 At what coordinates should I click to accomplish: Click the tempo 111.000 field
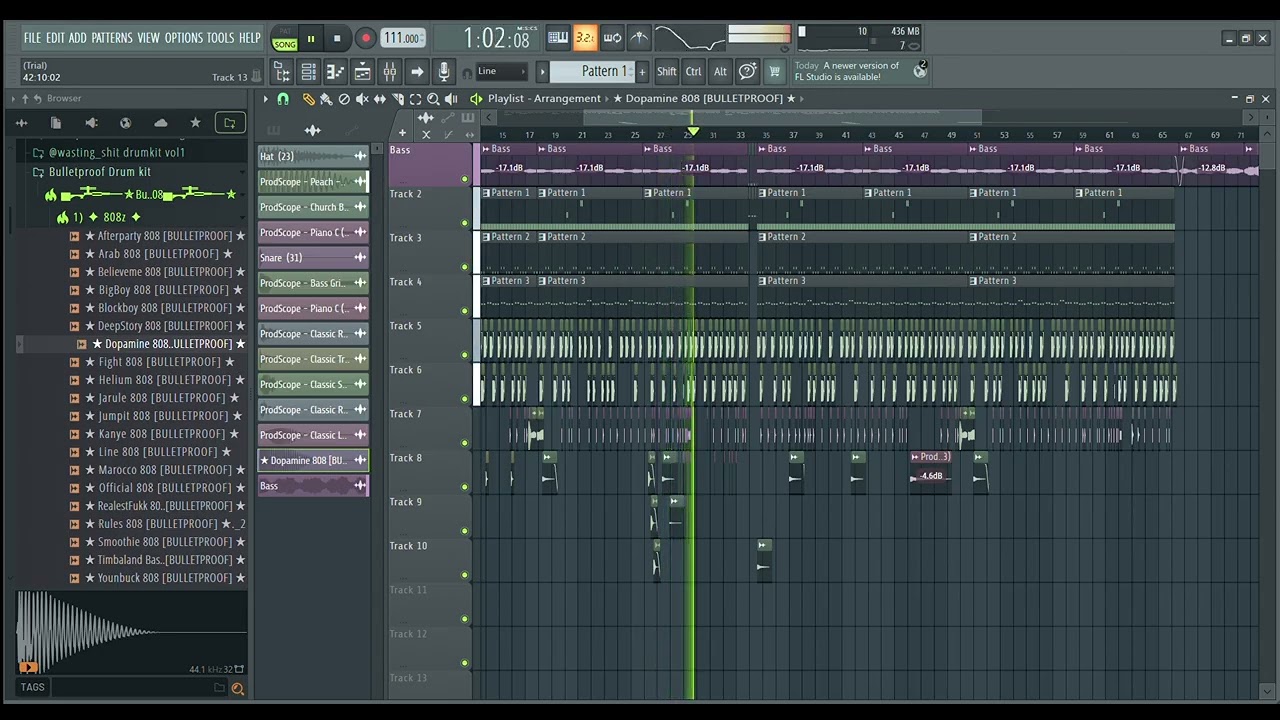[402, 38]
